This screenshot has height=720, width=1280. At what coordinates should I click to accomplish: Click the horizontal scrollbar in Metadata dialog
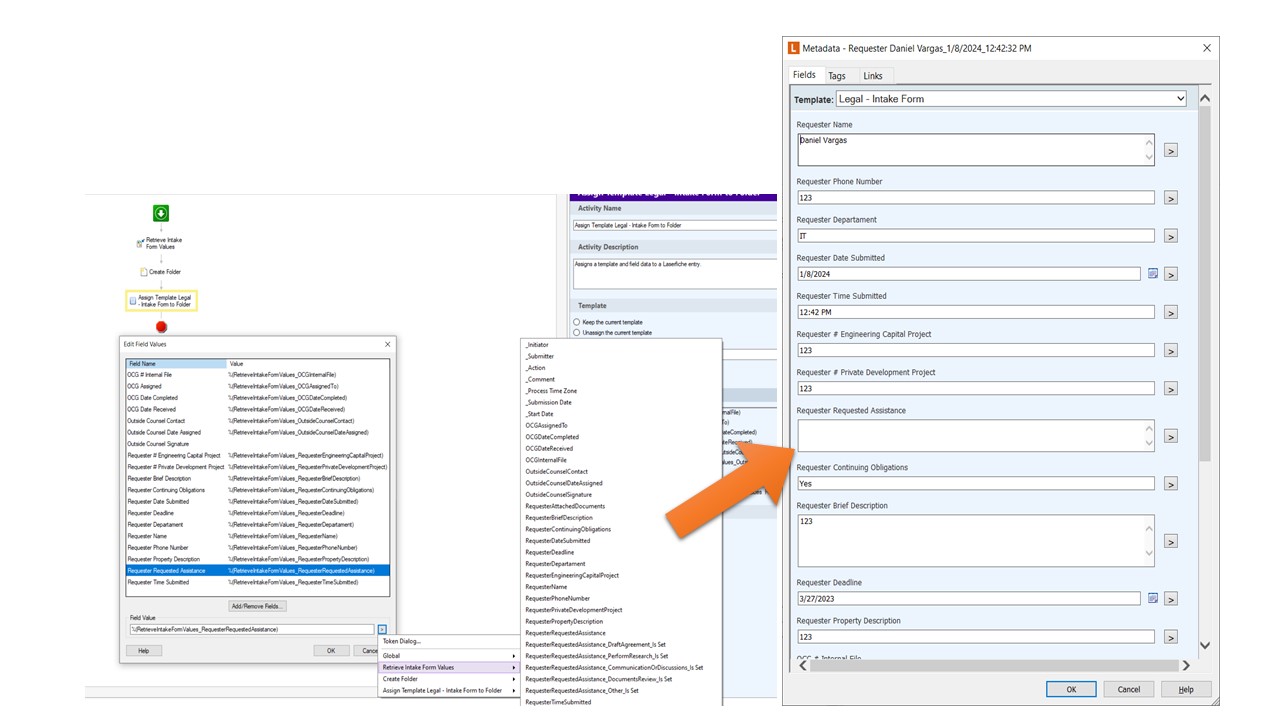tap(994, 665)
